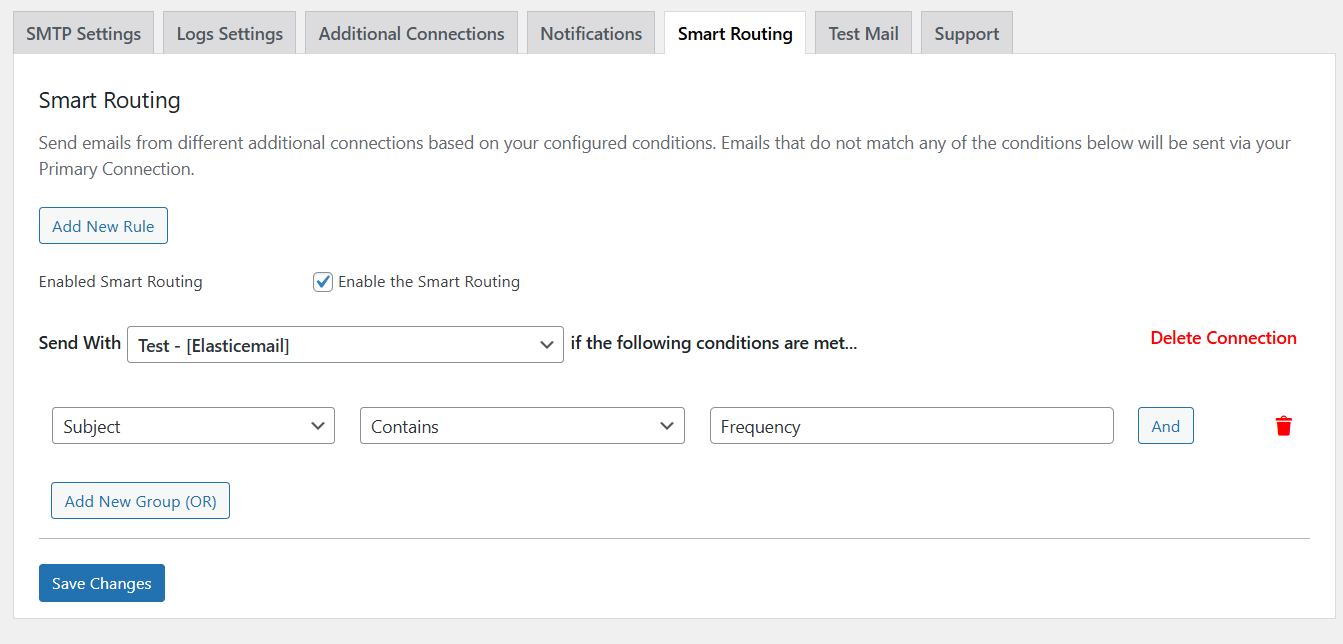Switch to the SMTP Settings tab
Screen dimensions: 1343x644
tap(83, 32)
